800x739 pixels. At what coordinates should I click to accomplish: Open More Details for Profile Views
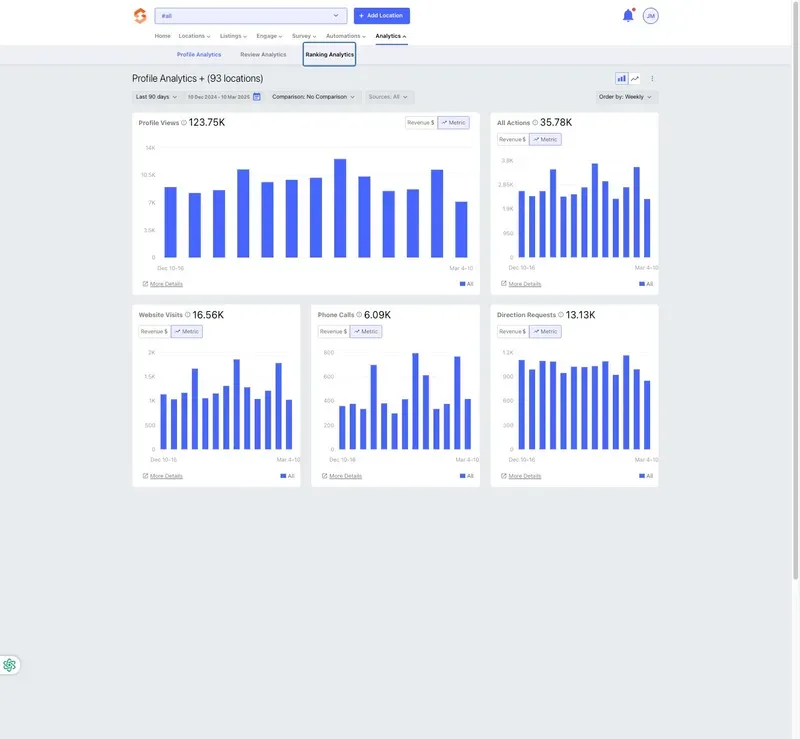[x=166, y=284]
